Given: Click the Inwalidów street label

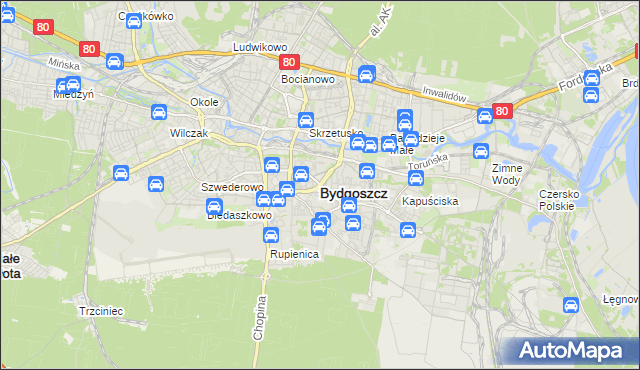Looking at the screenshot, I should (x=444, y=94).
